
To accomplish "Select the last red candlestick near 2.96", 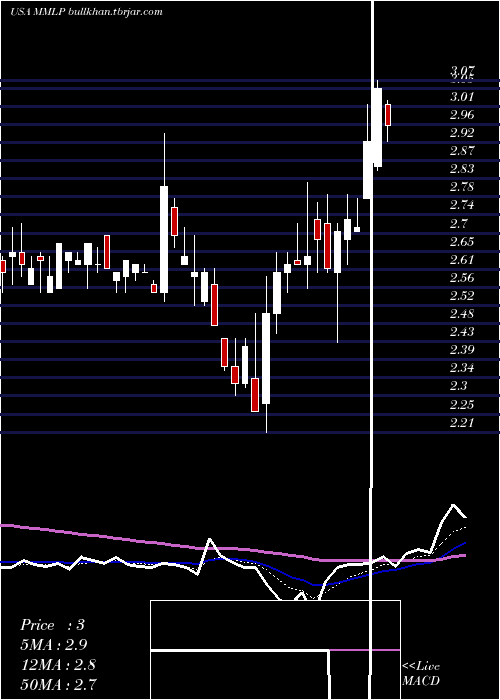I will click(388, 115).
